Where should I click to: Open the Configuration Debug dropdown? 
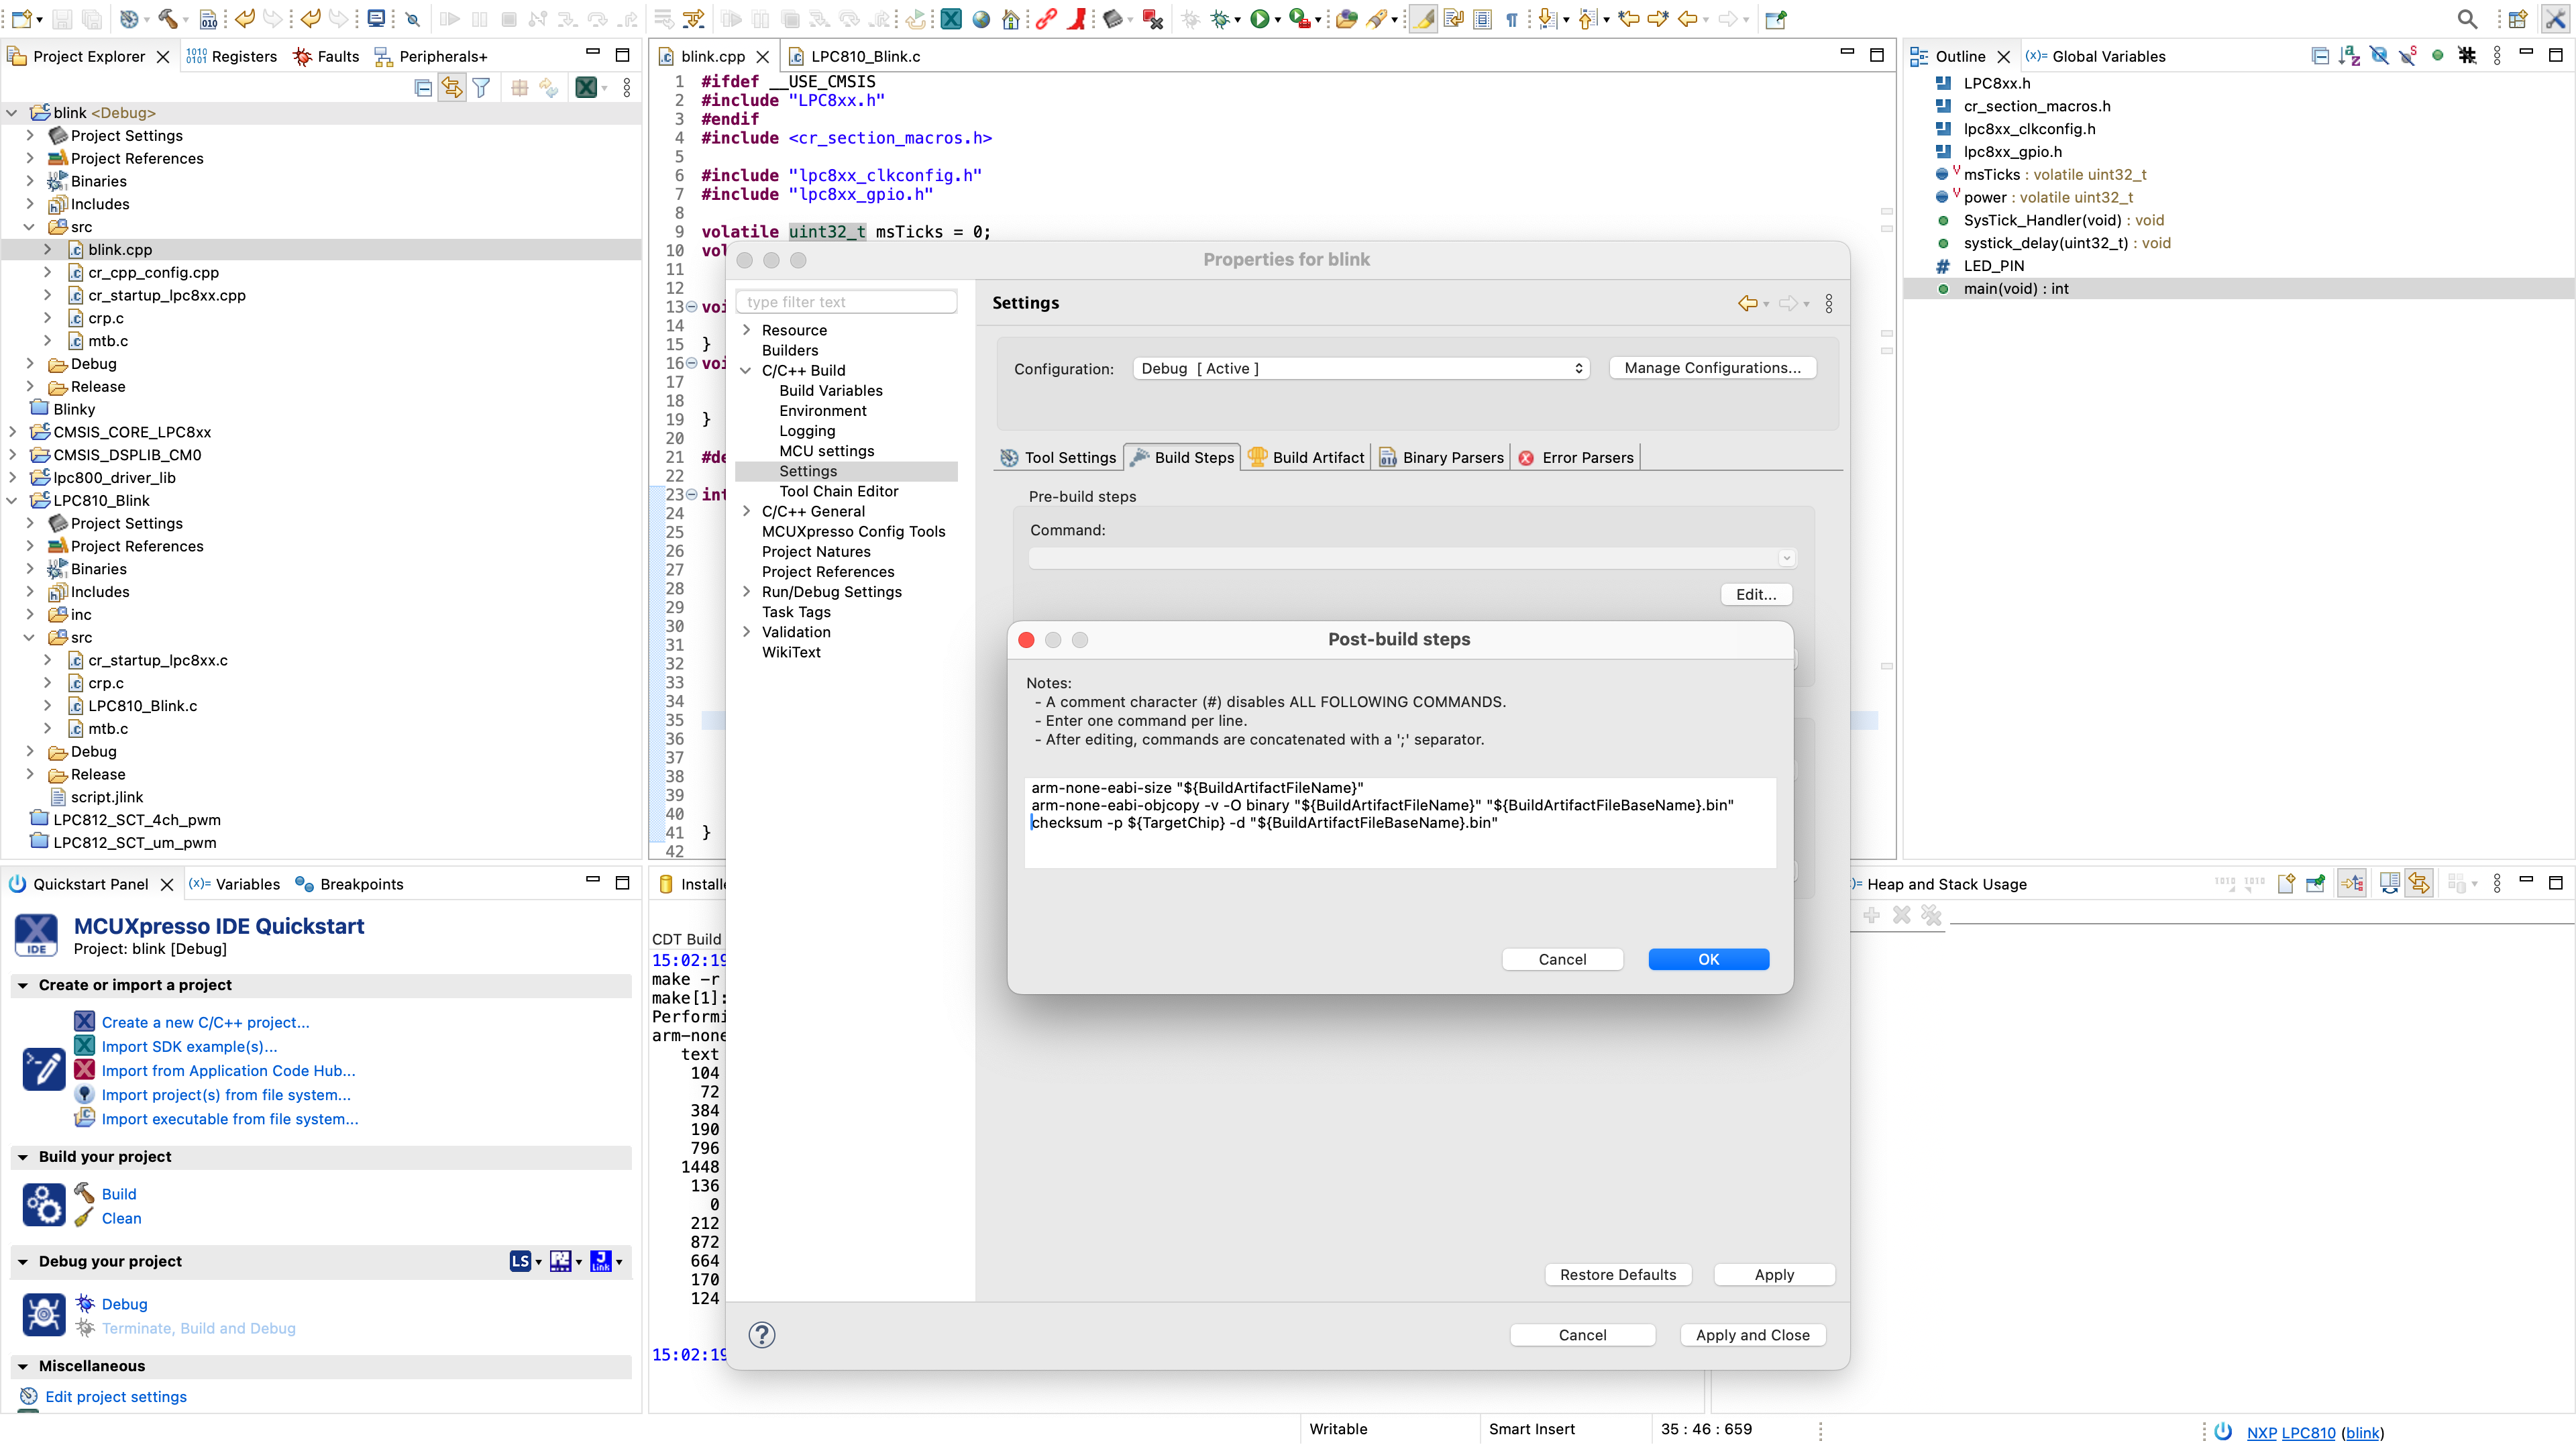(1360, 368)
